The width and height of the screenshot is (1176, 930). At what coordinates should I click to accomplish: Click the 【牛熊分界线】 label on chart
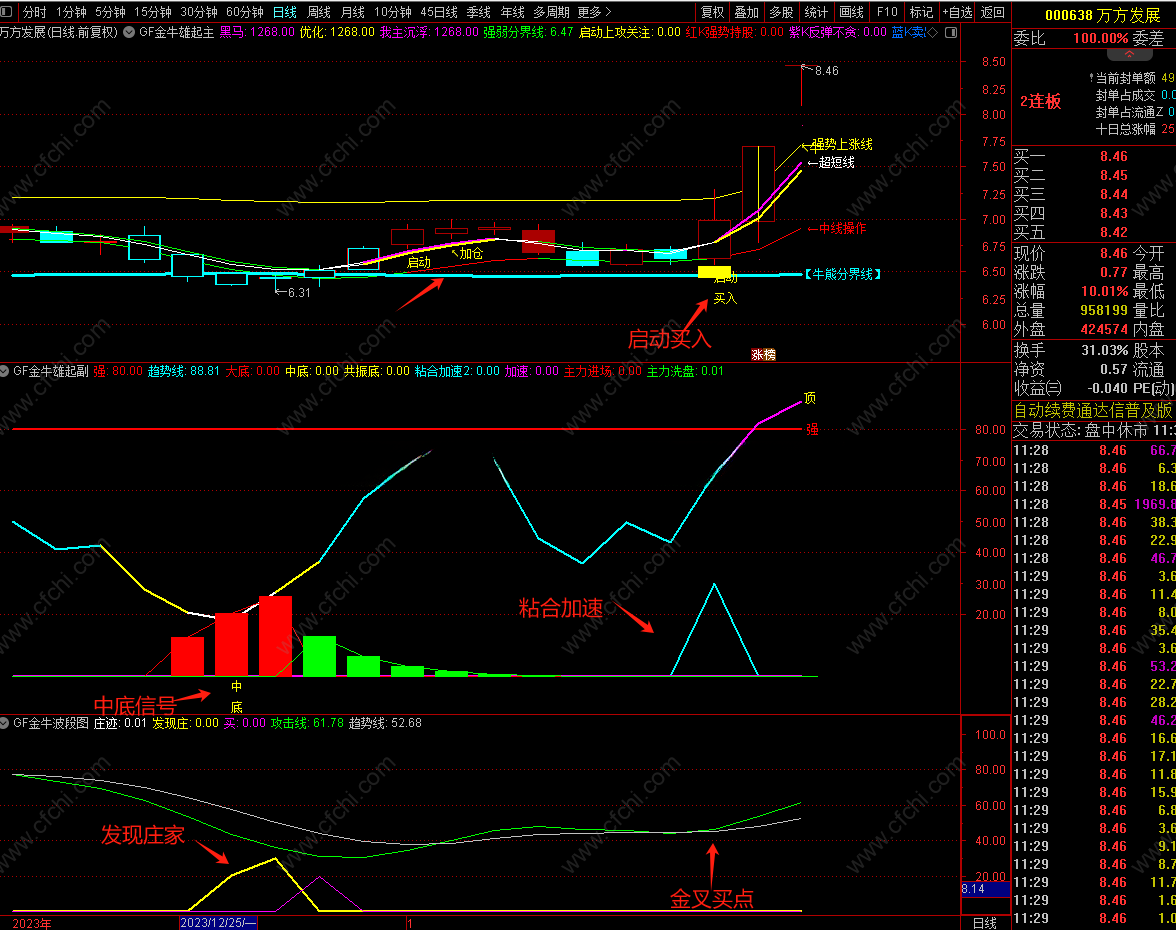[843, 274]
